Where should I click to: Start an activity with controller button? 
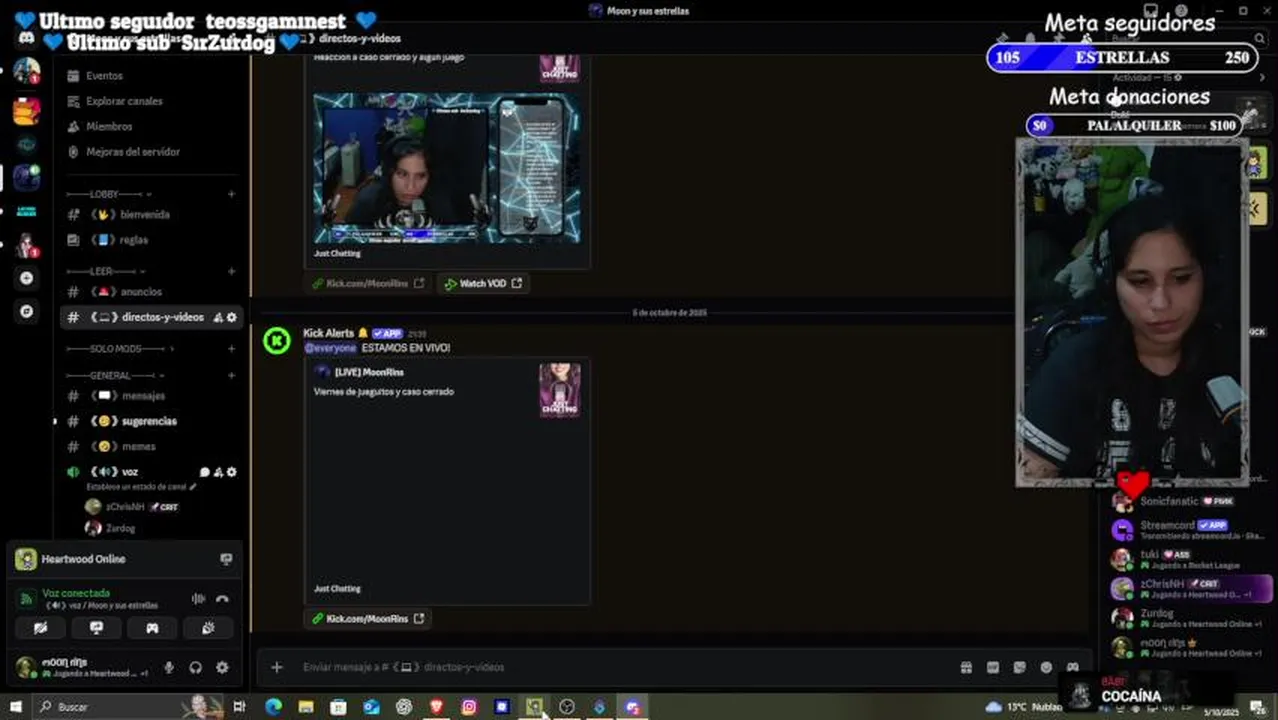[x=152, y=628]
